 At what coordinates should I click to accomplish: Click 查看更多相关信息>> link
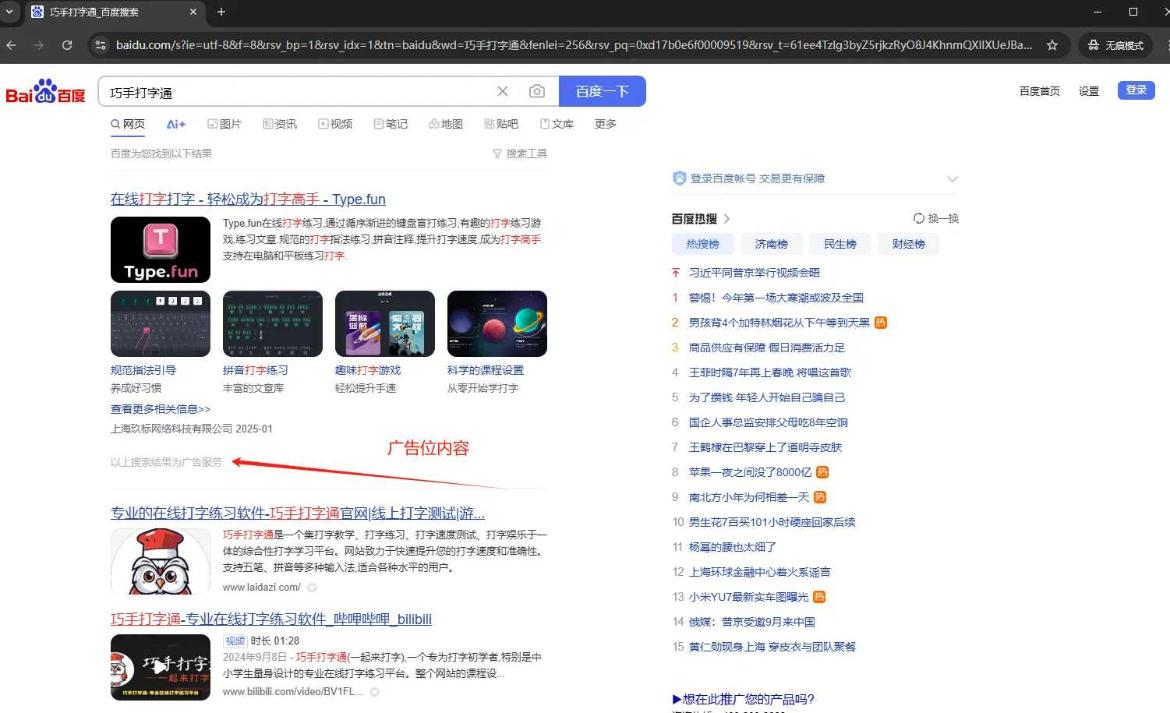tap(160, 409)
